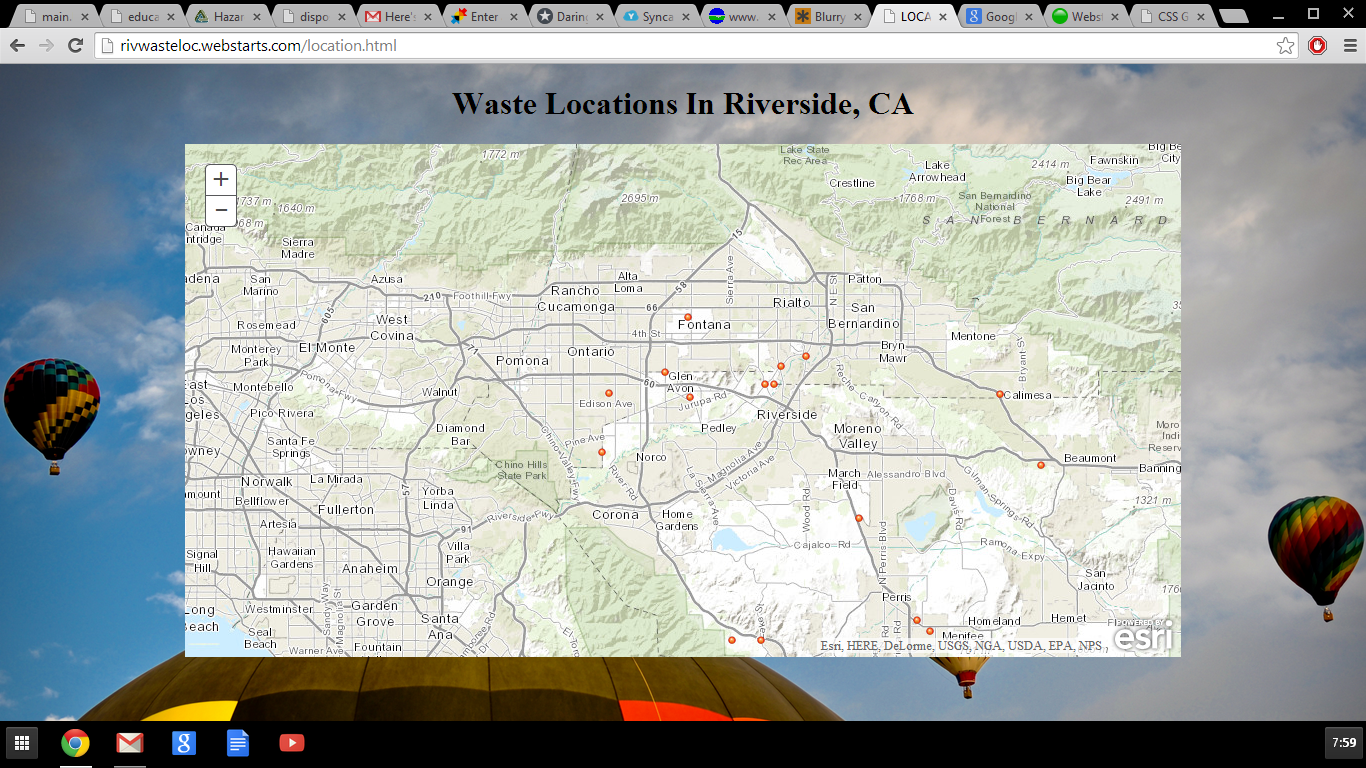Viewport: 1366px width, 768px height.
Task: Select the marker below Pine Ave
Action: (x=602, y=453)
